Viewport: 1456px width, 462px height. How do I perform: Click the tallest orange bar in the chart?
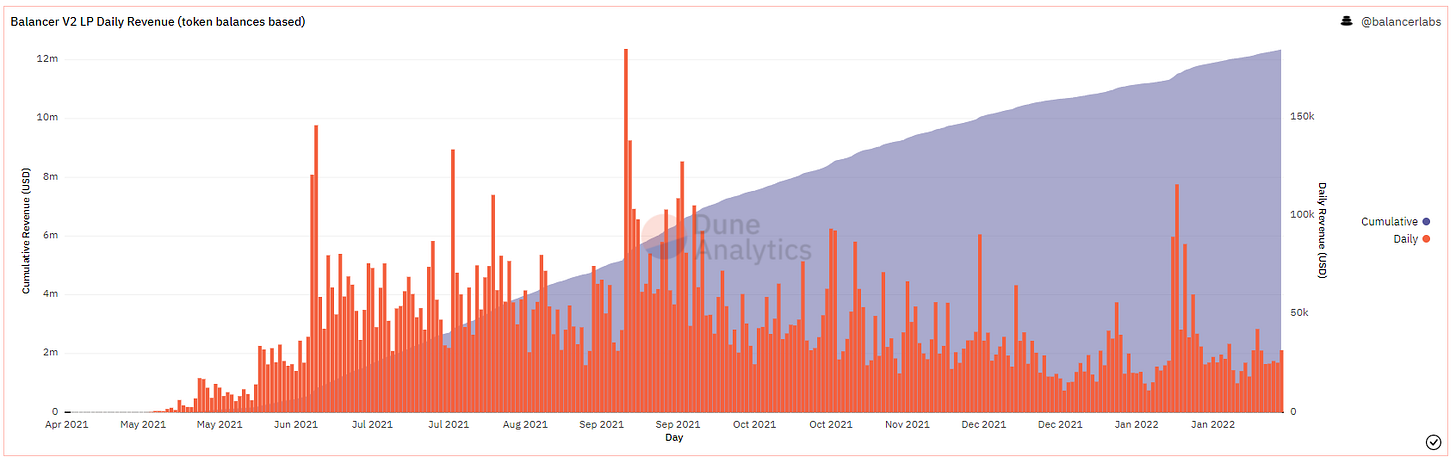626,230
